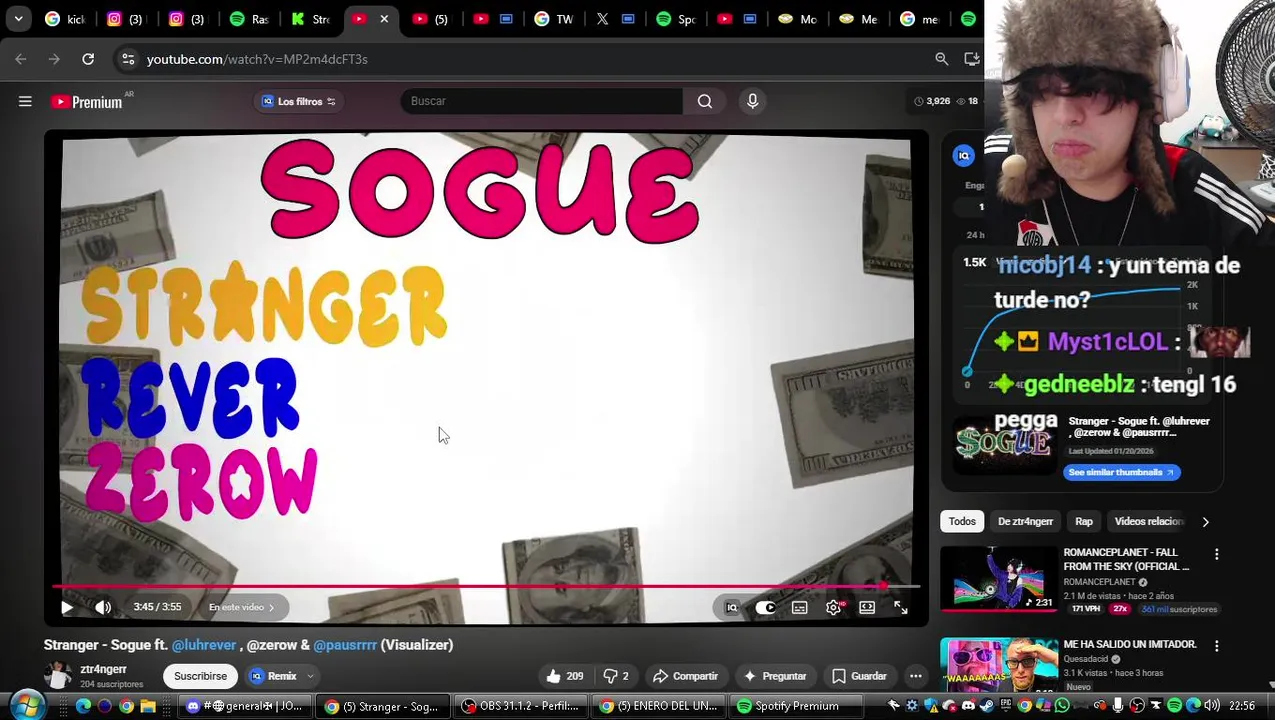This screenshot has width=1275, height=720.
Task: Expand 'En este video' chapters chevron
Action: click(270, 607)
